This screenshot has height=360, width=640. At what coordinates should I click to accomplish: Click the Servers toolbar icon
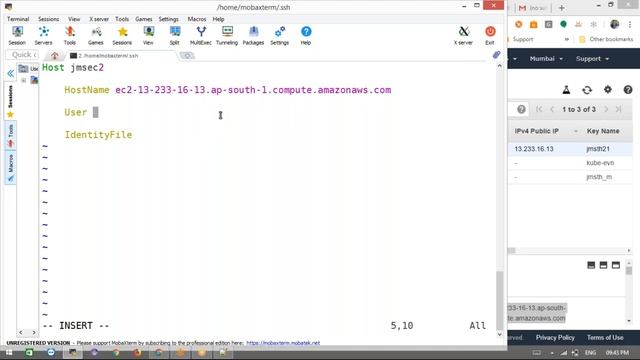point(43,35)
